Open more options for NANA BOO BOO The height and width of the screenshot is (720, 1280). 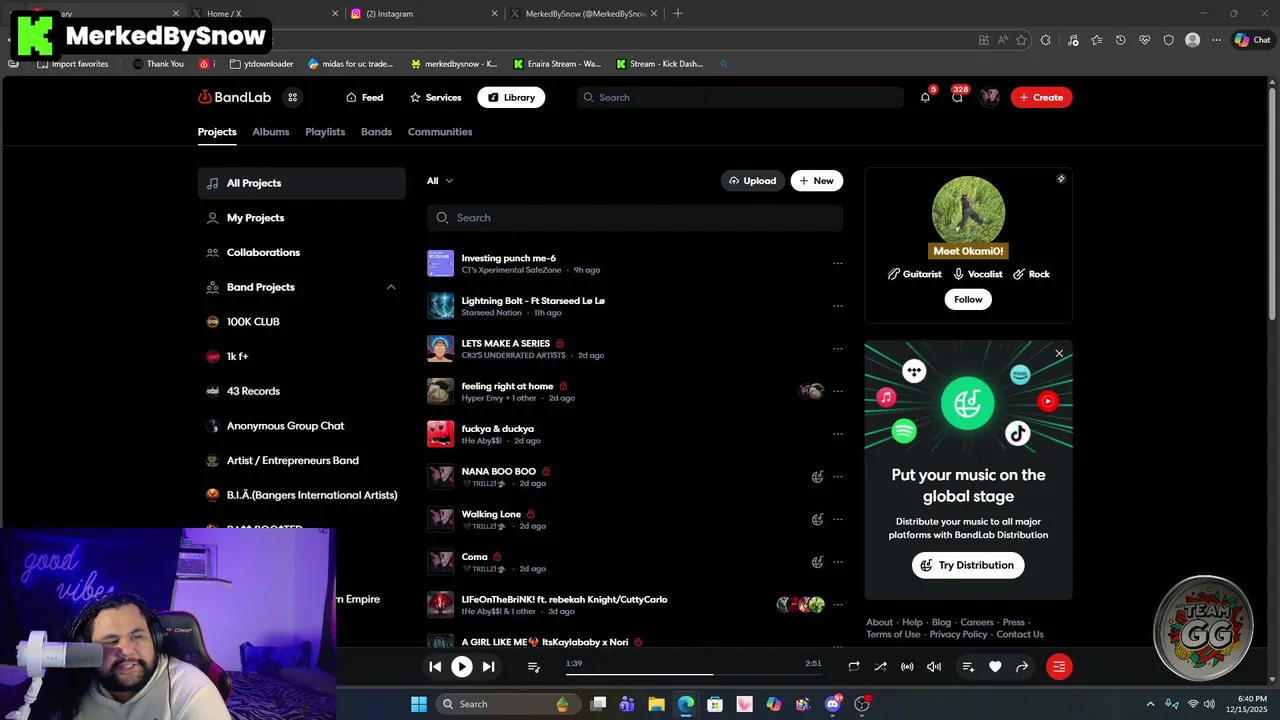(x=838, y=477)
